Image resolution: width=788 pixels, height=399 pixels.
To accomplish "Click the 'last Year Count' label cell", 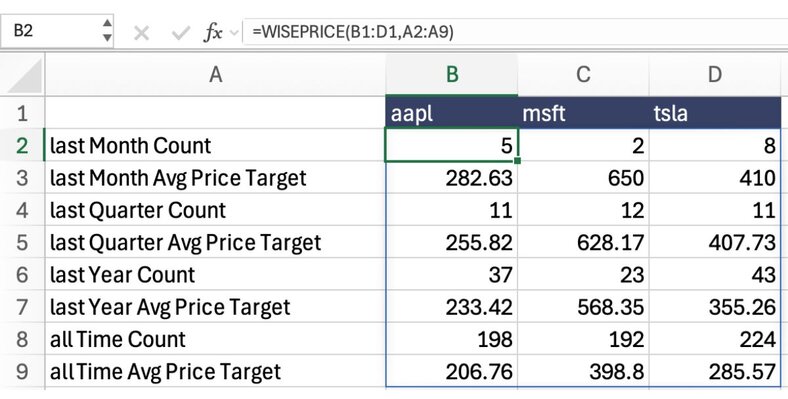I will point(215,274).
